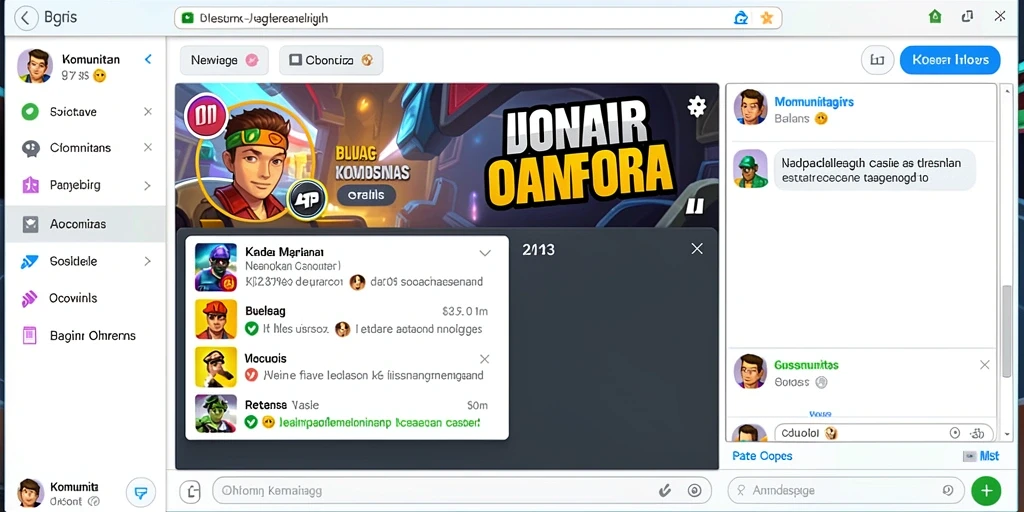
Task: Open the Momunitagirs profile name
Action: 814,102
